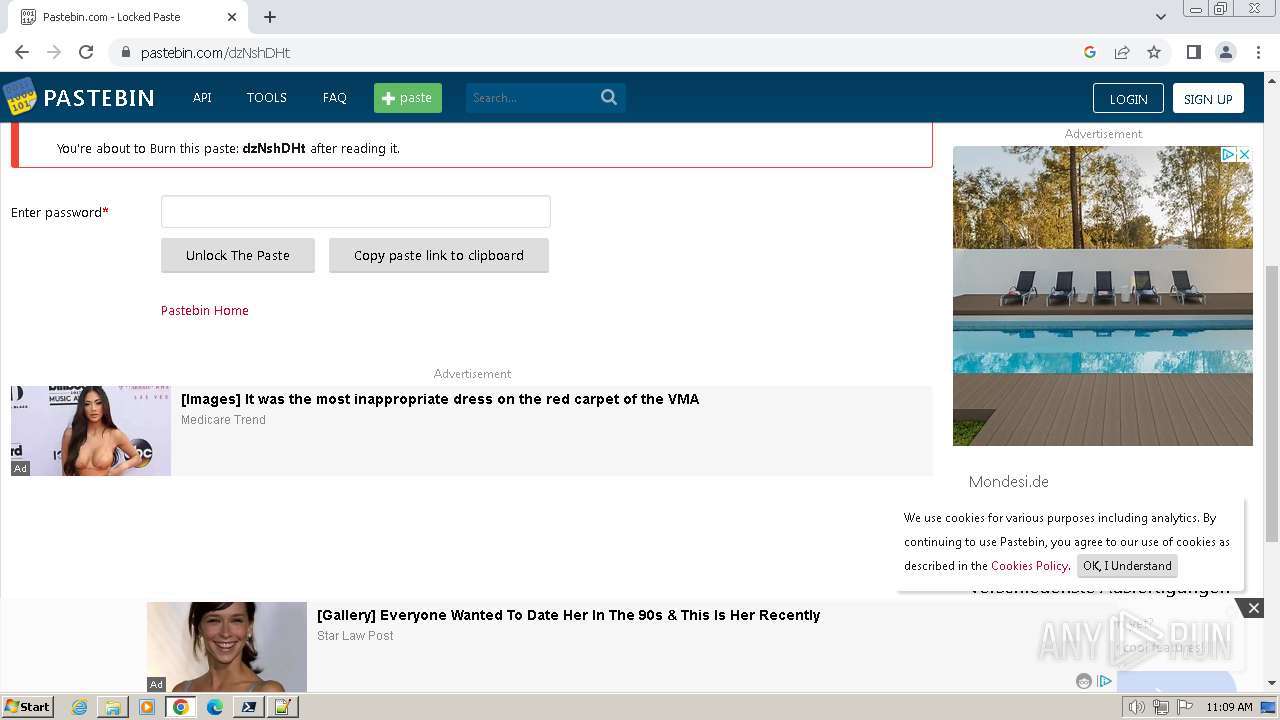Follow the Pastebin Home link
This screenshot has width=1280, height=720.
205,310
